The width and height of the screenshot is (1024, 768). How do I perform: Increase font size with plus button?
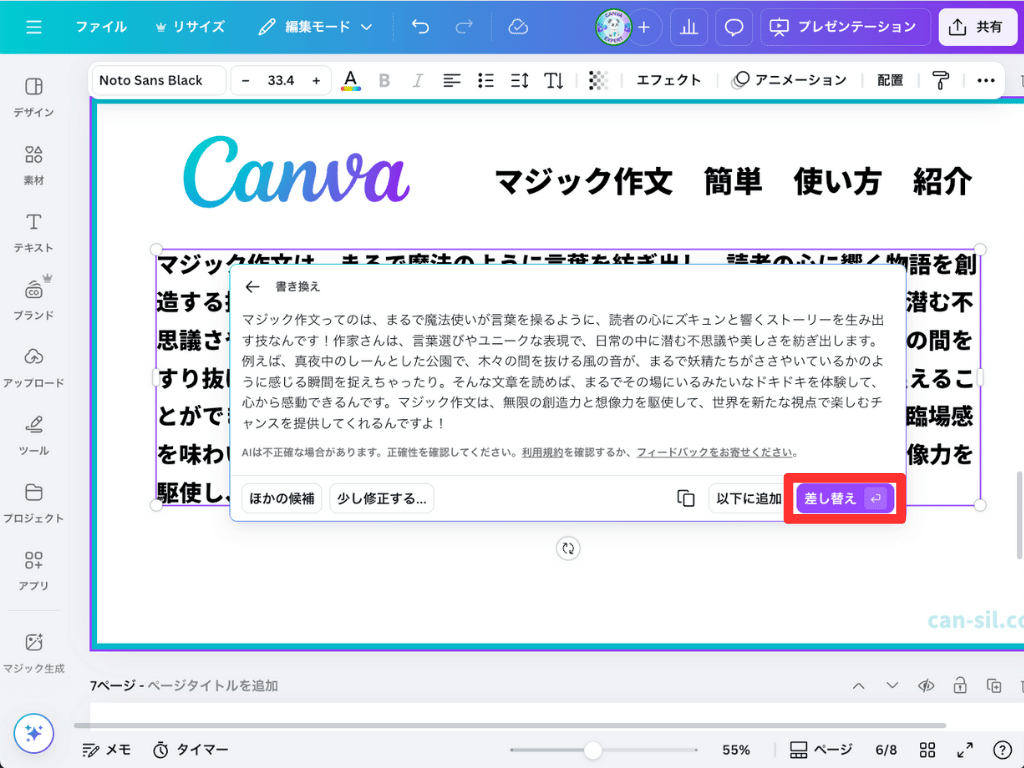(x=316, y=80)
